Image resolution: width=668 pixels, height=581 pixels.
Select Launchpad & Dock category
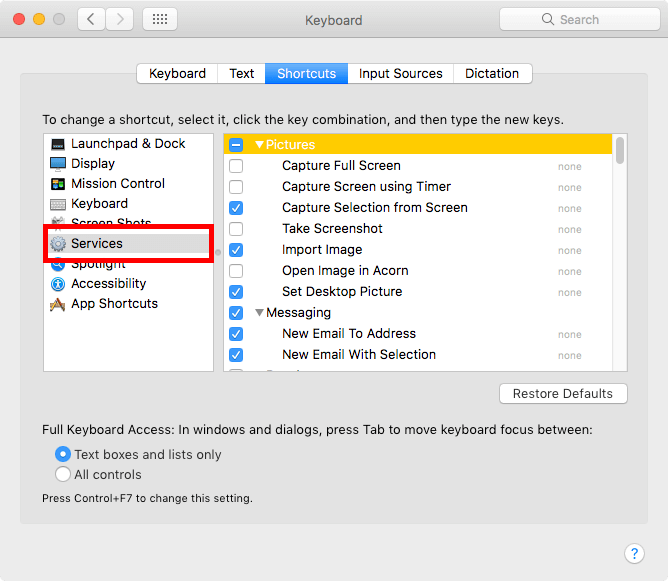pos(128,144)
